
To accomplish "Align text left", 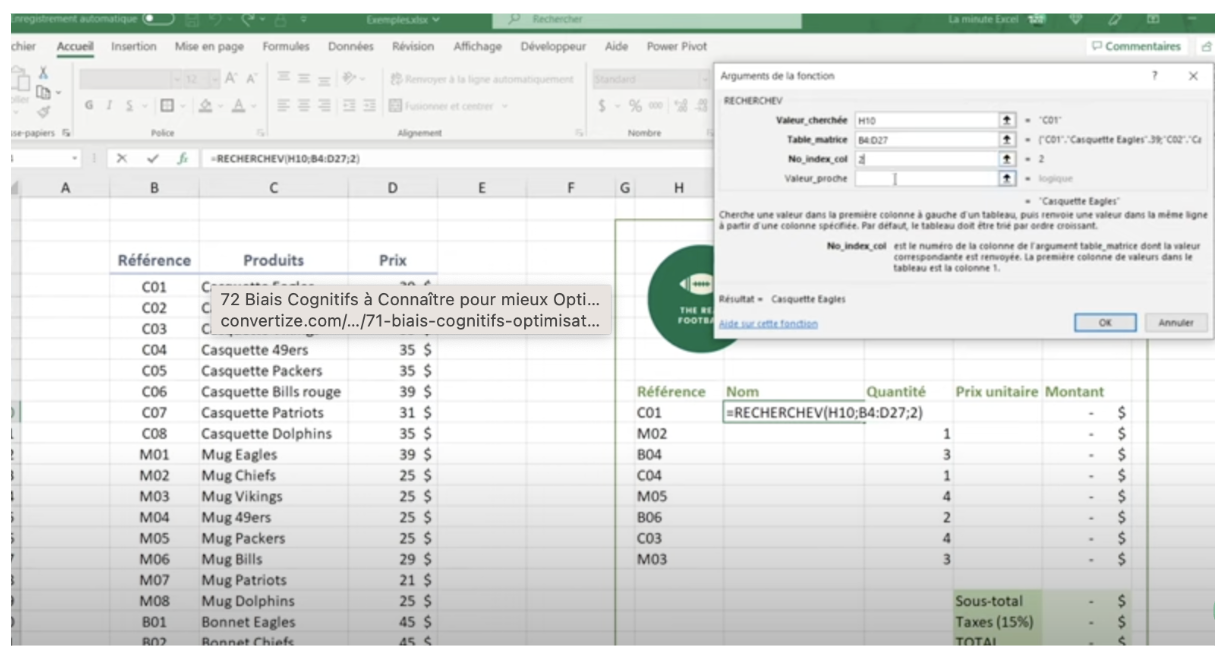I will pos(283,106).
